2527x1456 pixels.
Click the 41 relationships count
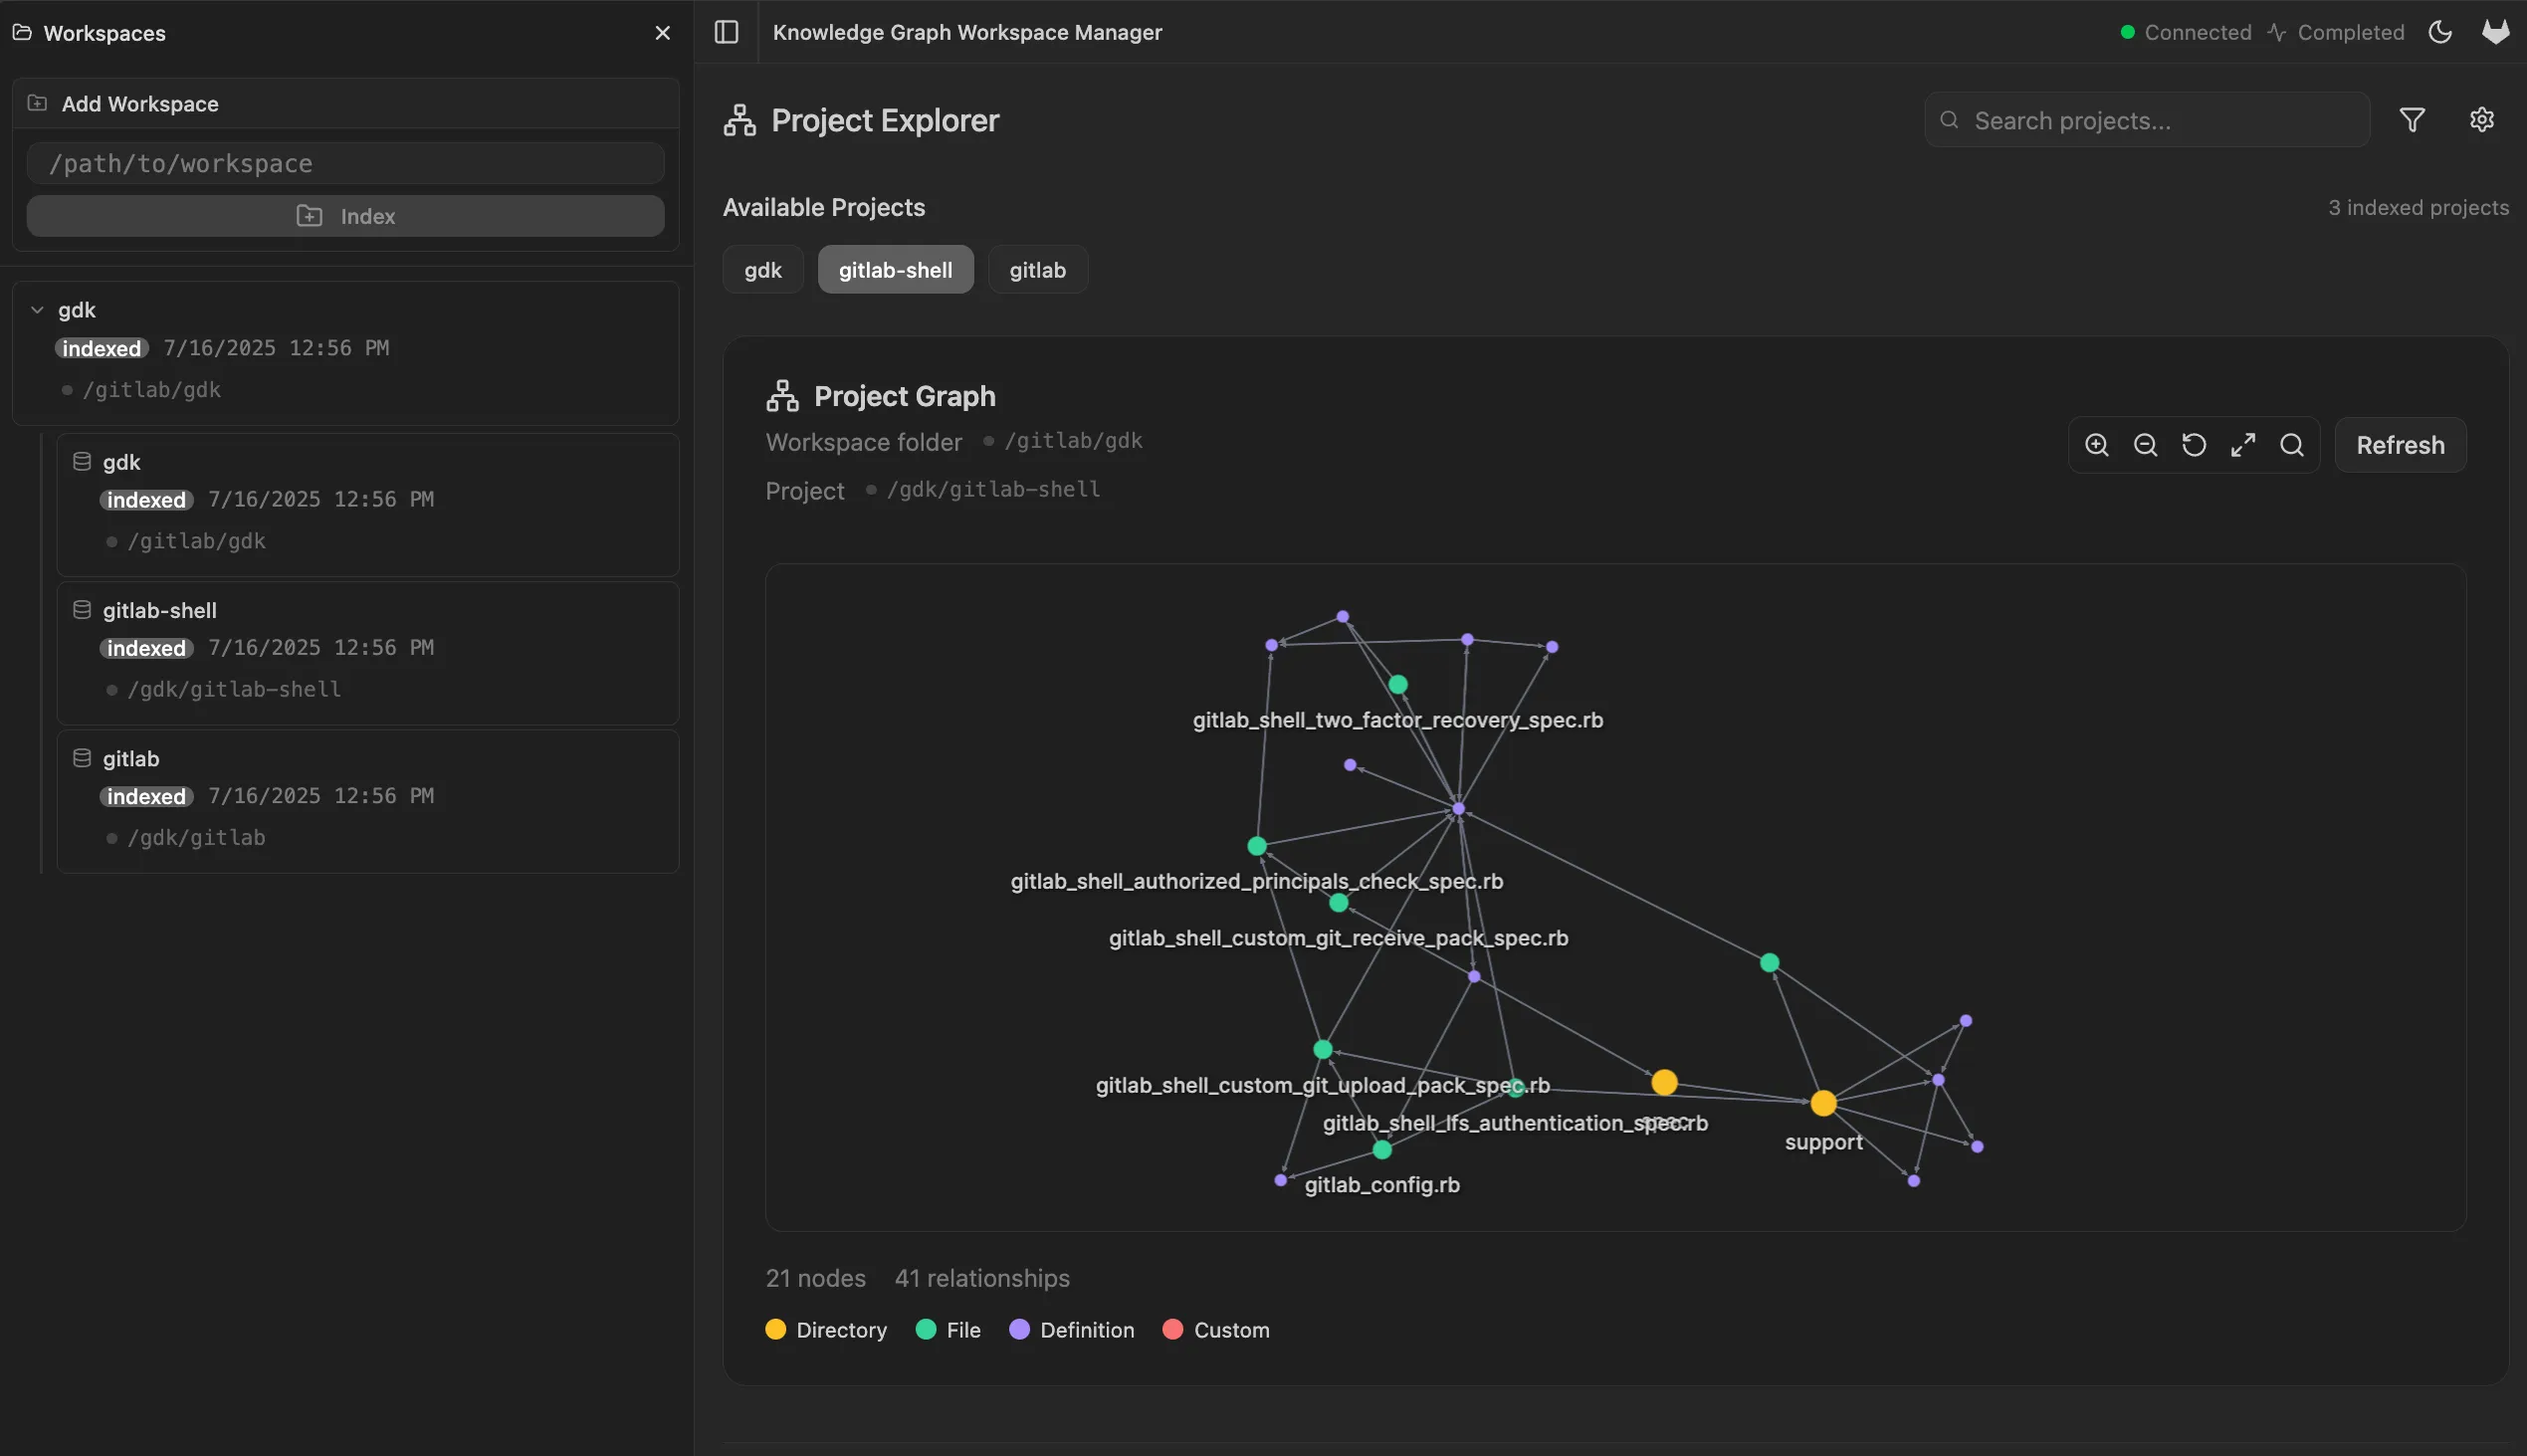click(x=982, y=1278)
